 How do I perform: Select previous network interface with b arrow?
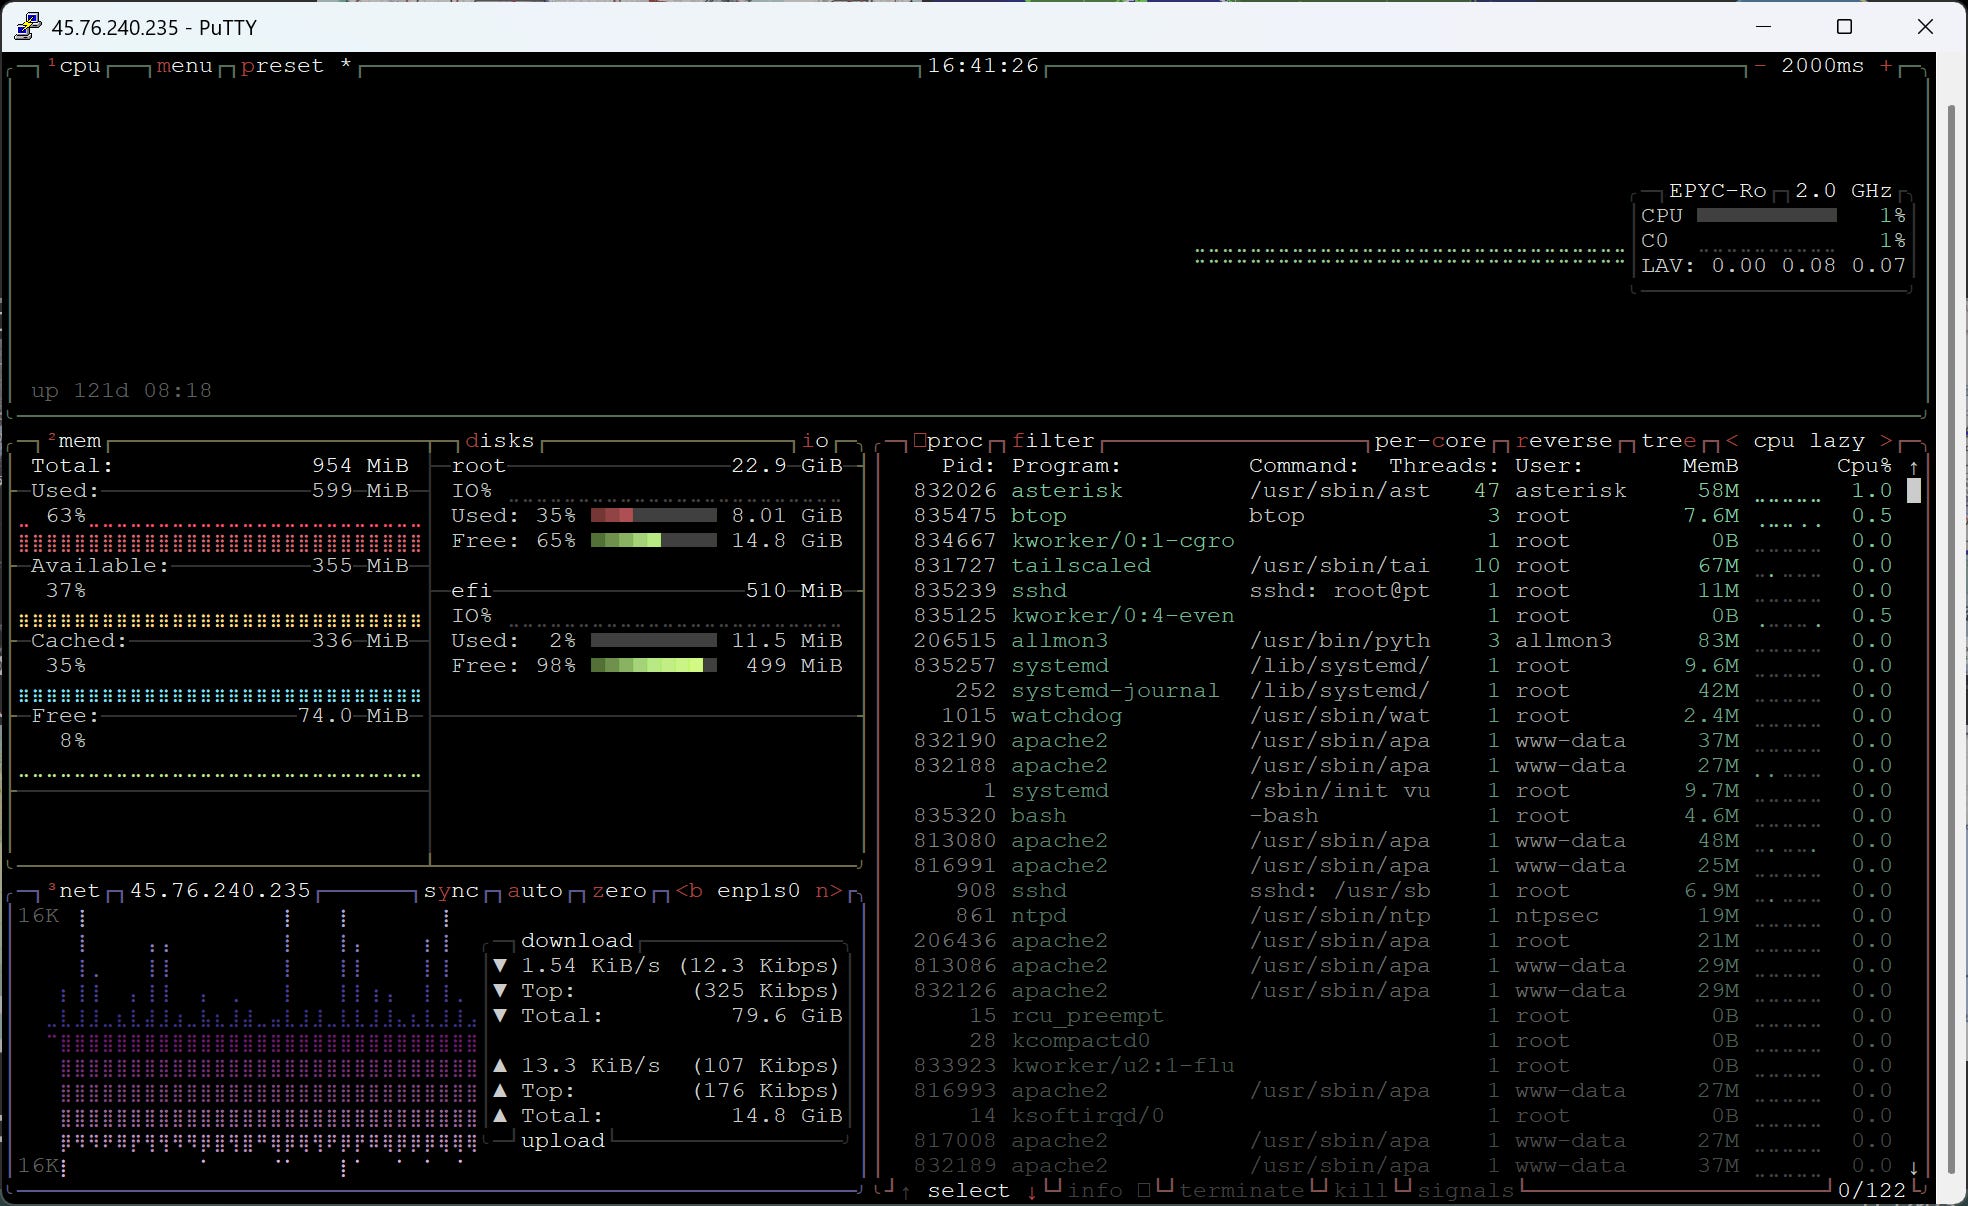[689, 891]
